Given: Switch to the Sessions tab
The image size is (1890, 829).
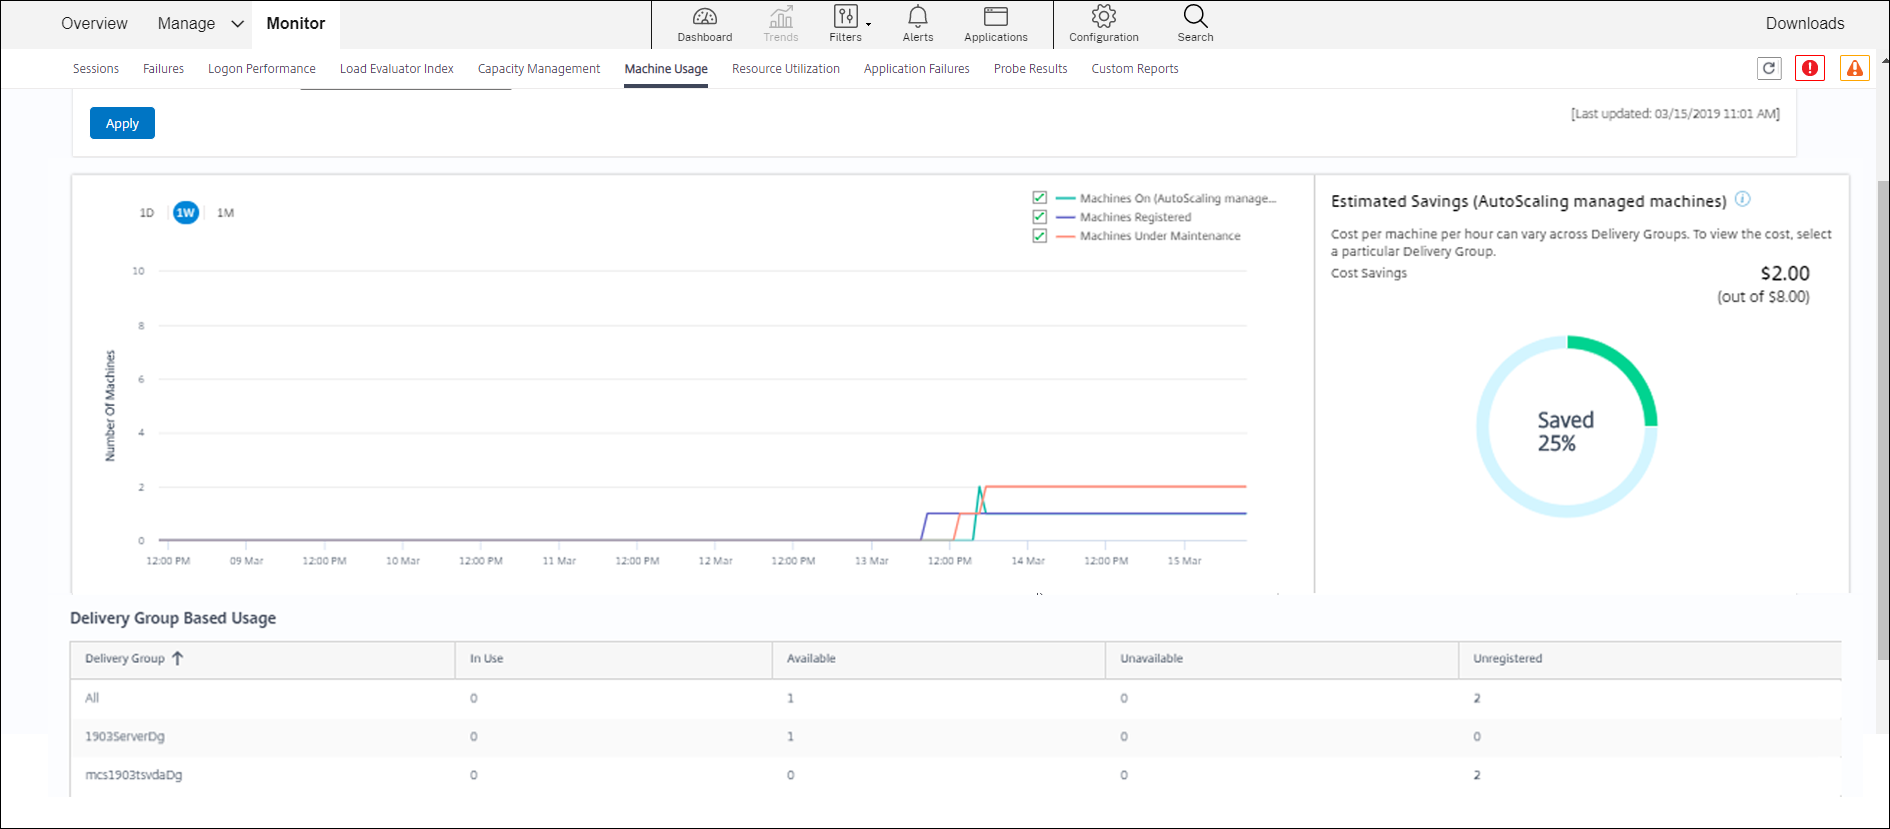Looking at the screenshot, I should [96, 69].
